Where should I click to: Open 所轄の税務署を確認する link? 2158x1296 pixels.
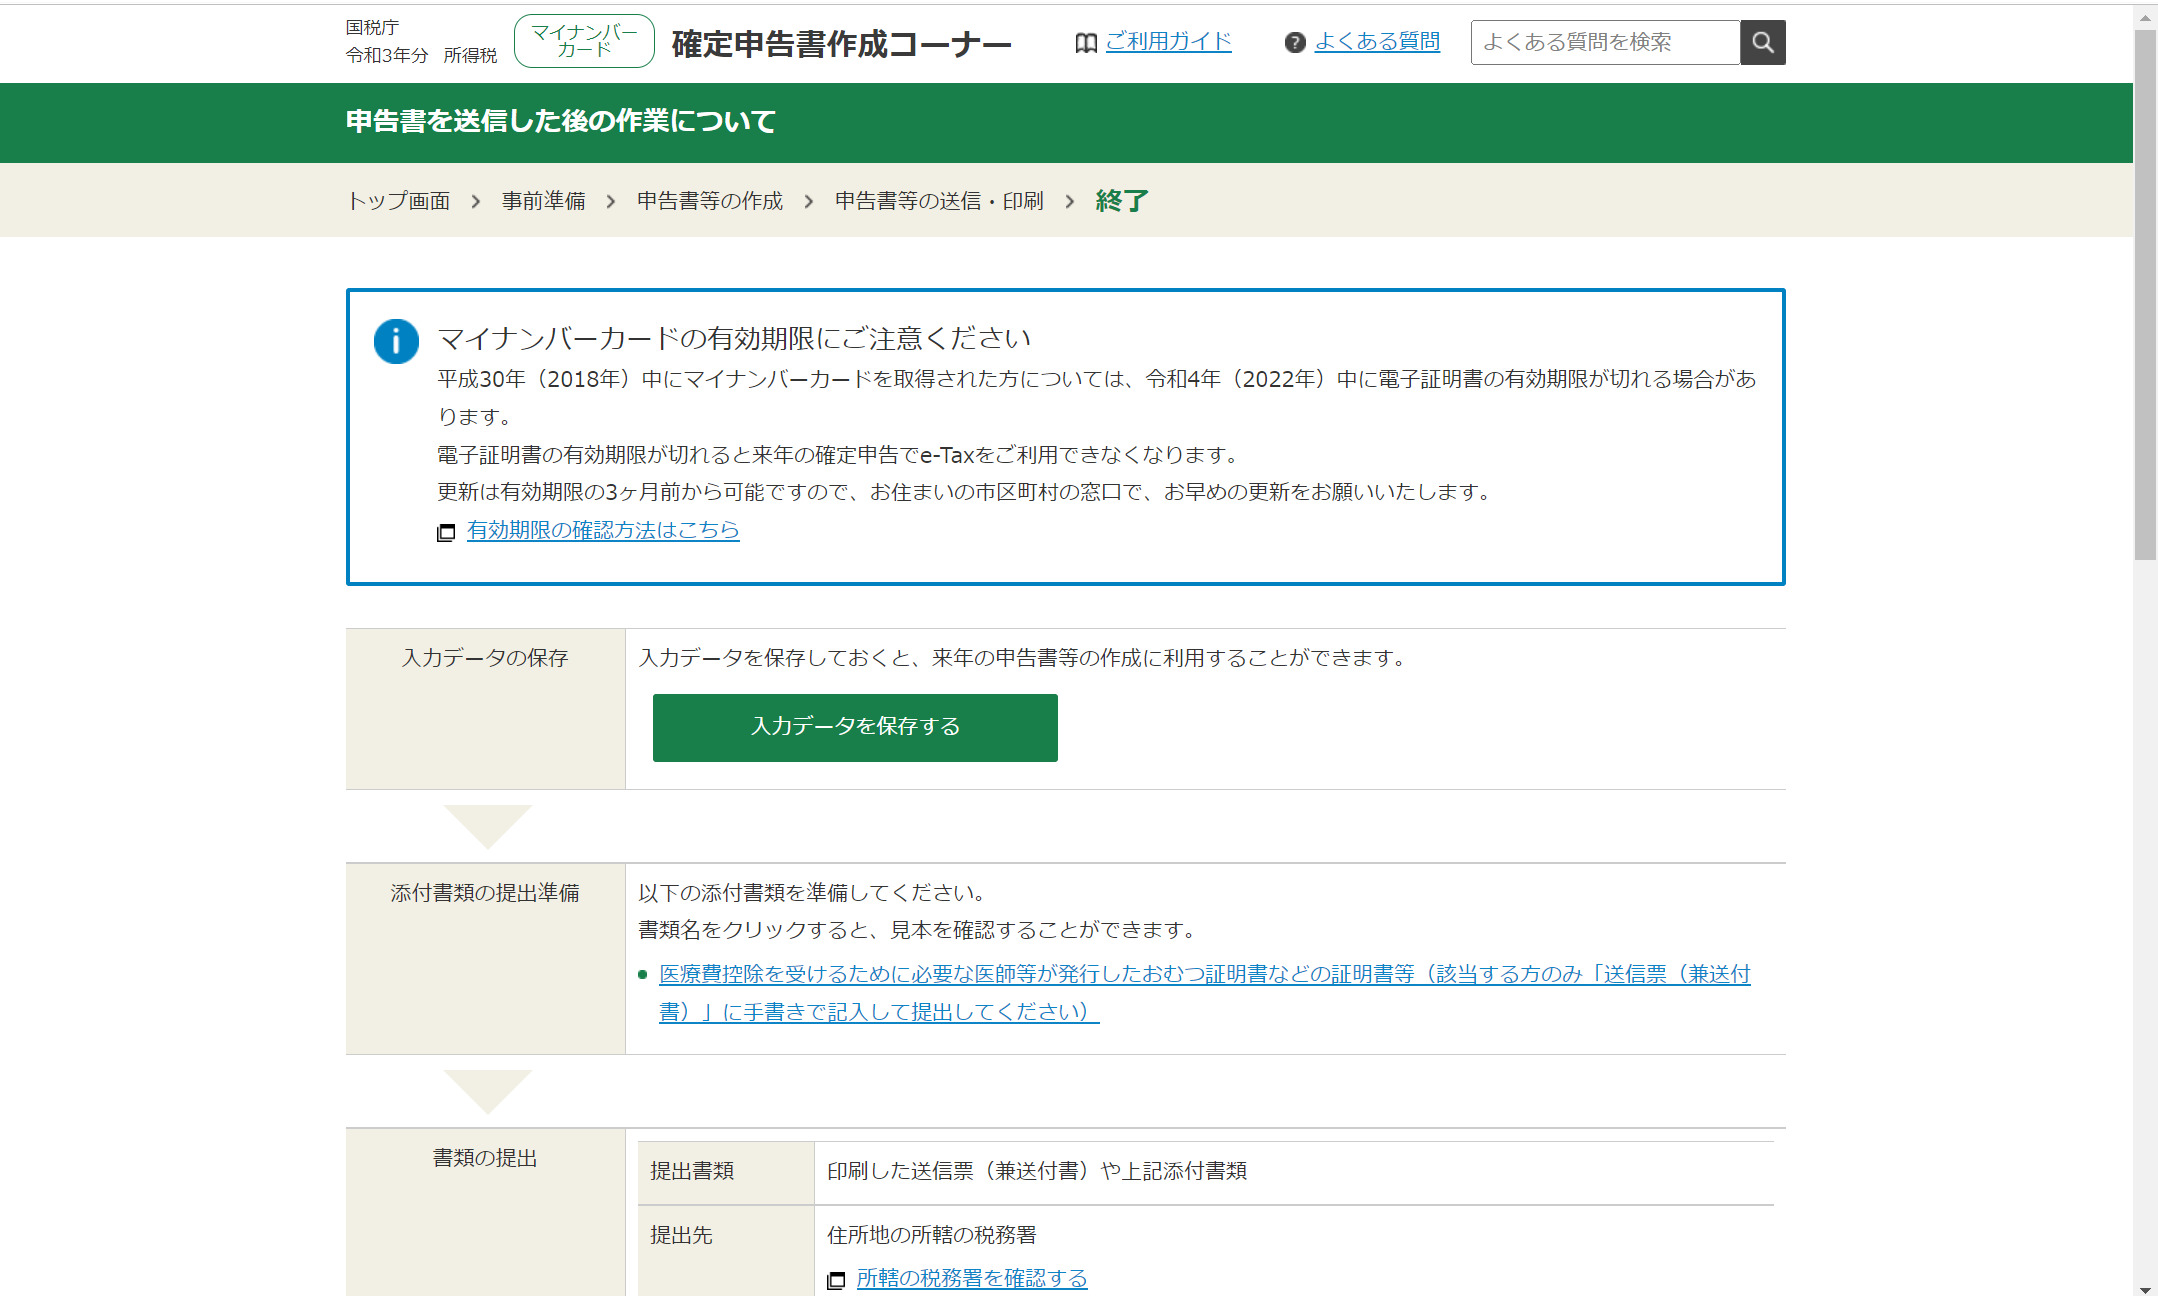[971, 1278]
